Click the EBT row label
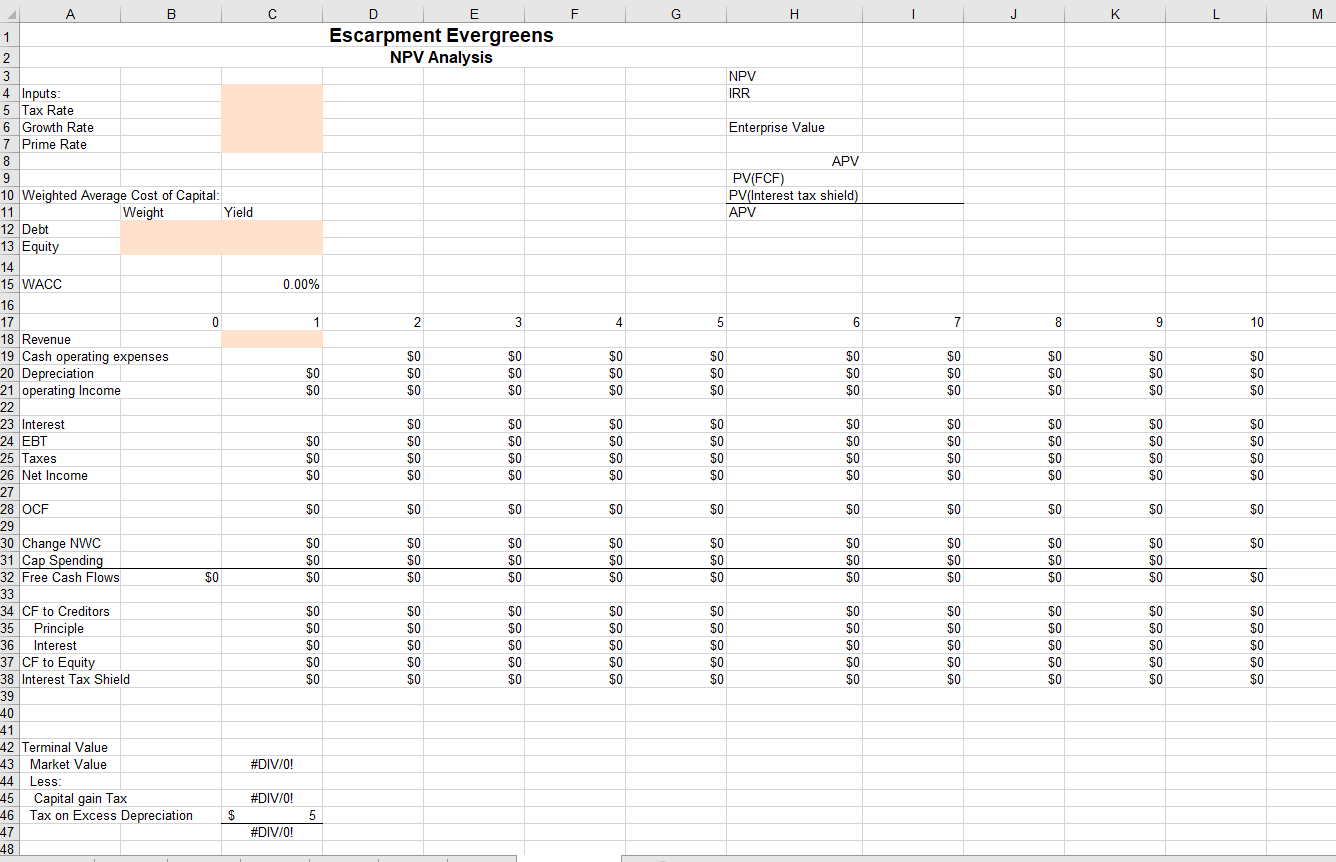This screenshot has width=1336, height=862. tap(34, 441)
